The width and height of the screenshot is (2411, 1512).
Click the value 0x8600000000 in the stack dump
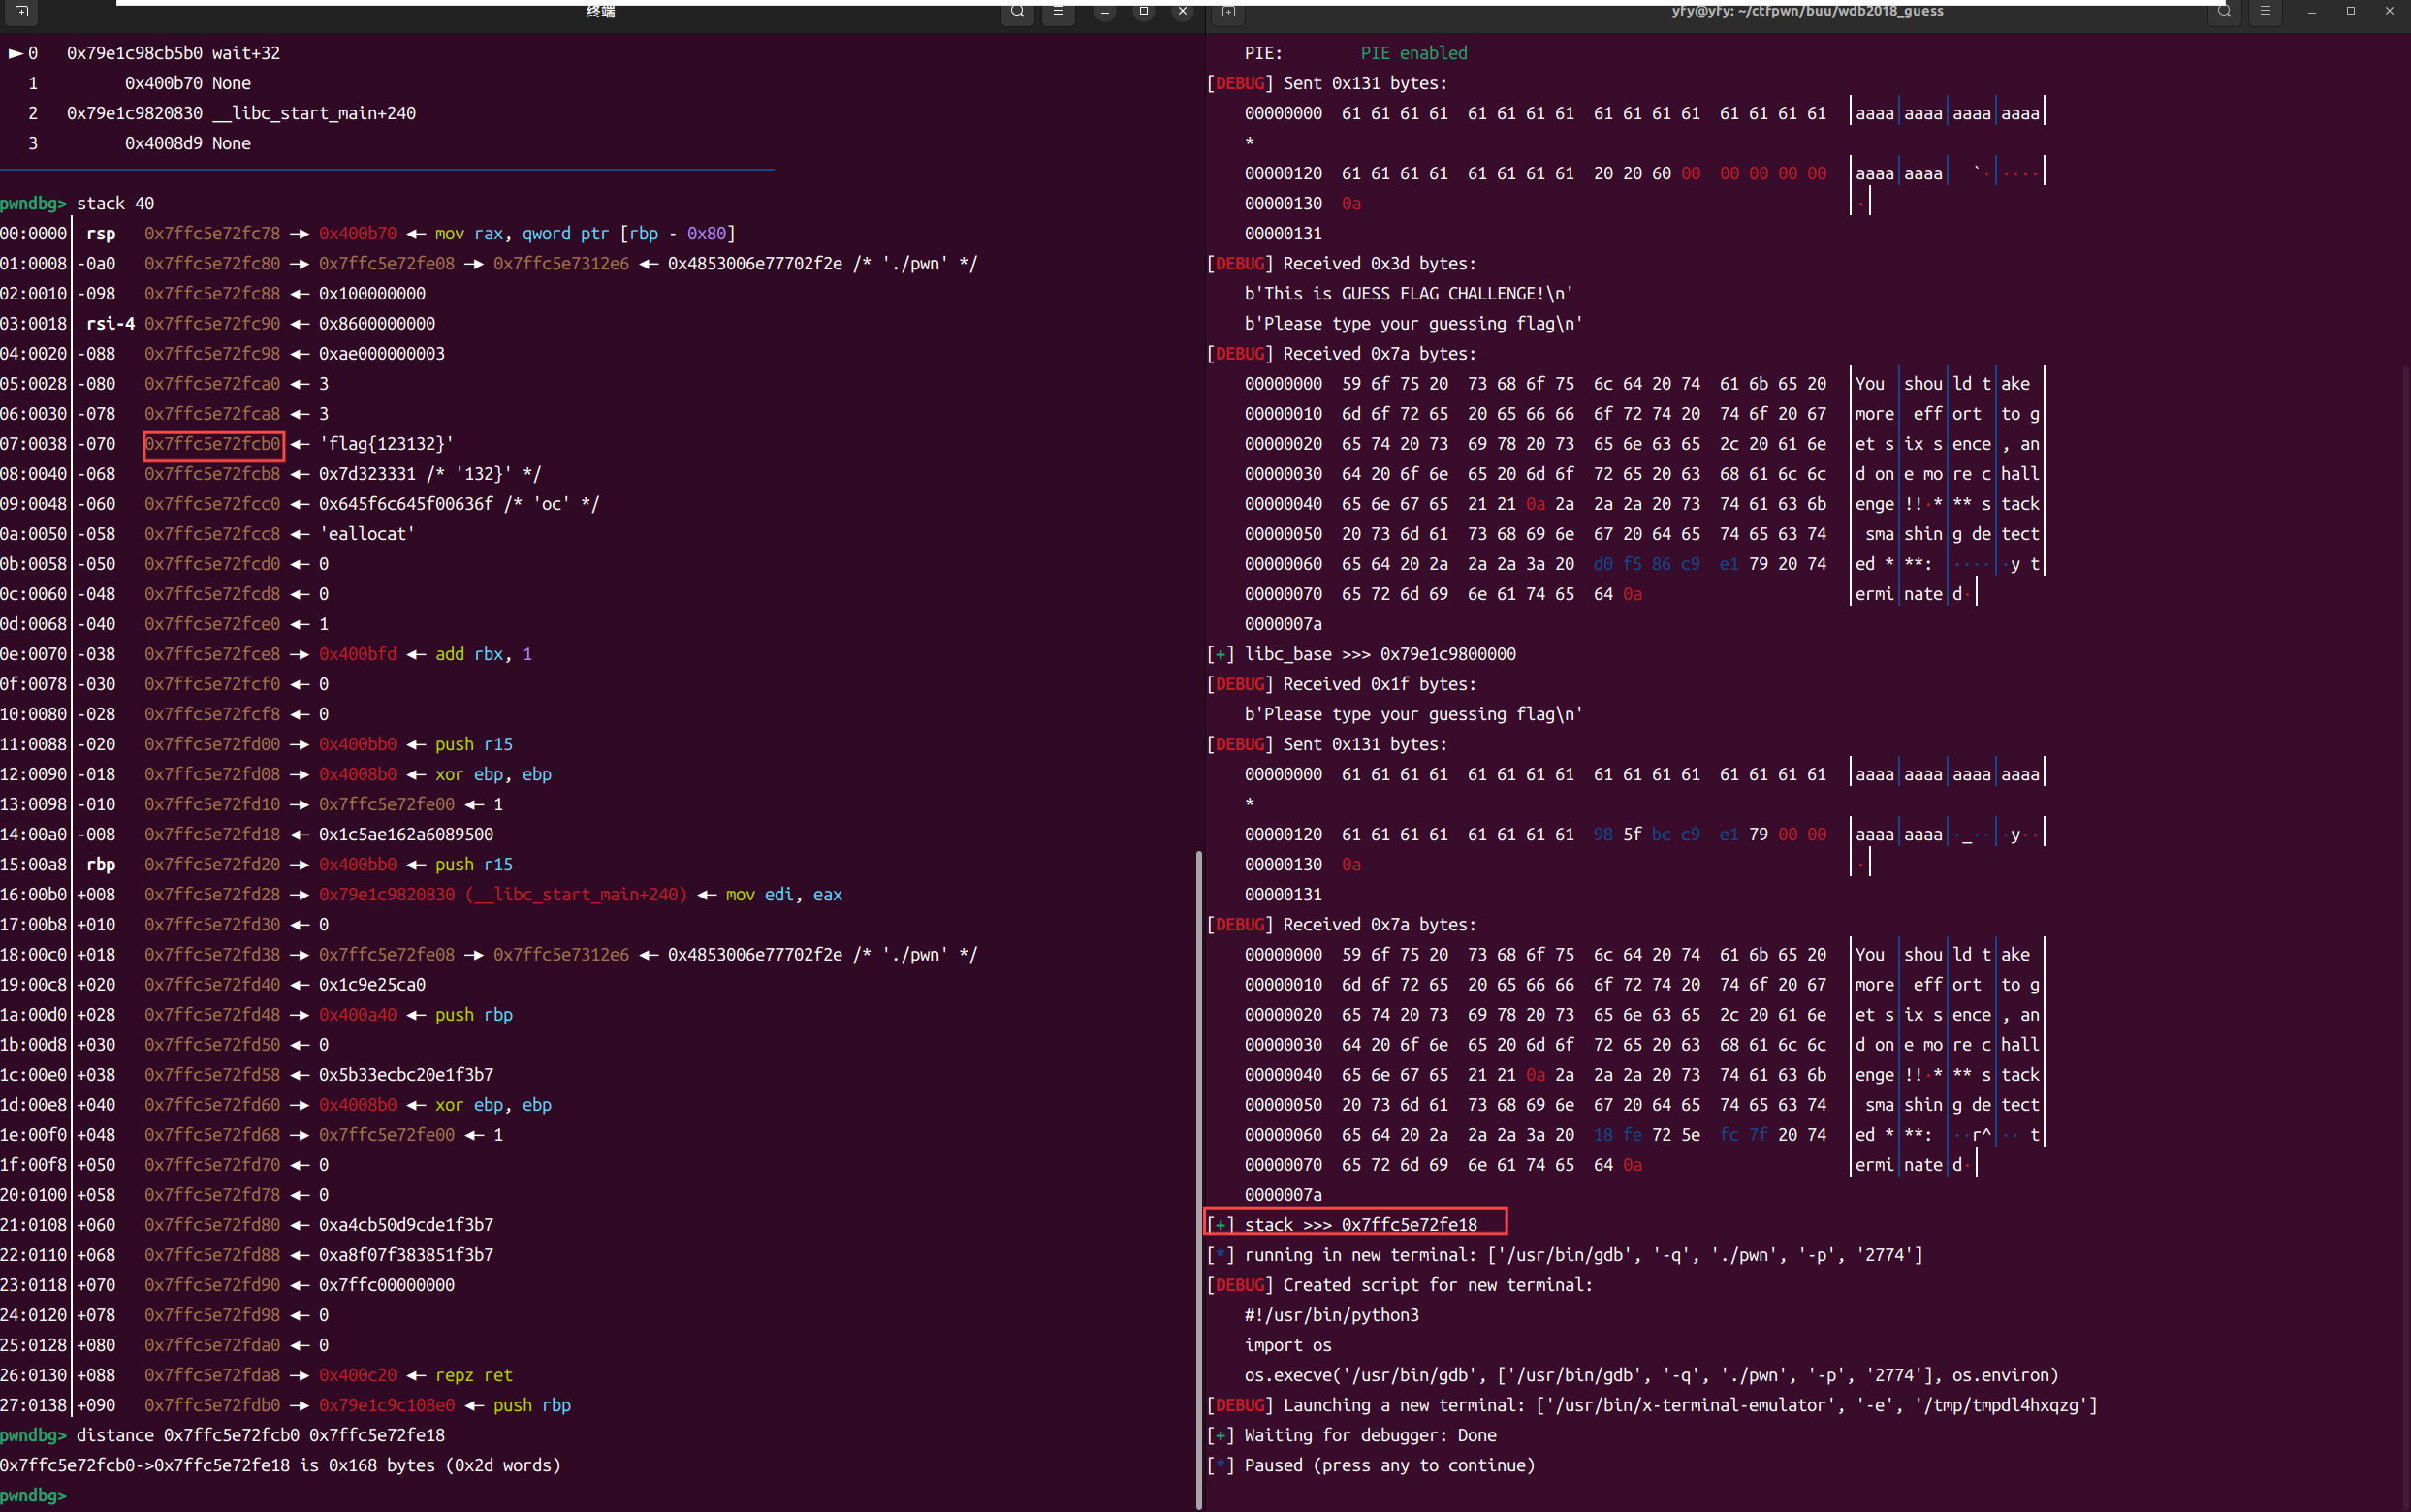point(377,323)
